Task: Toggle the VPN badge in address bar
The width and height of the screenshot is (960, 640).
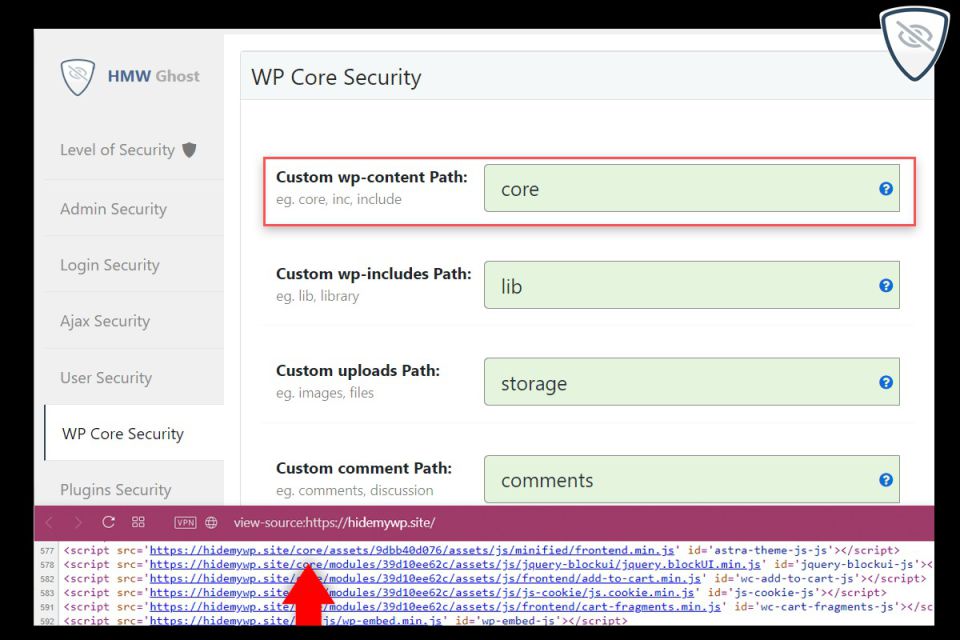Action: (x=185, y=522)
